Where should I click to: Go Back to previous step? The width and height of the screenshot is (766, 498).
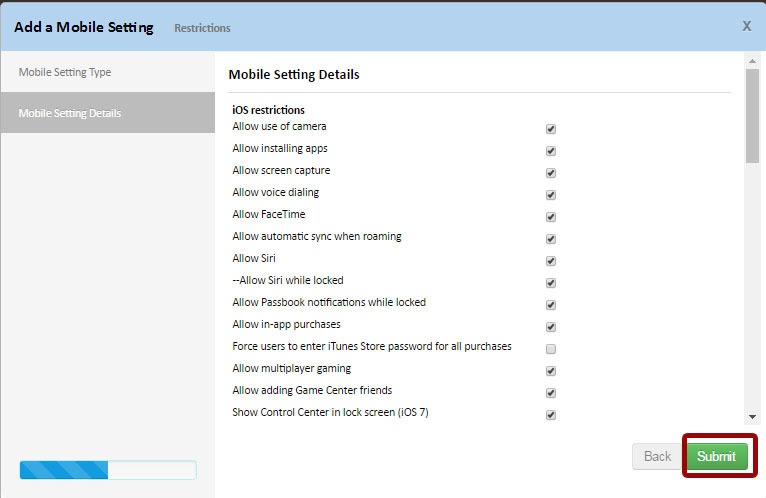click(657, 456)
